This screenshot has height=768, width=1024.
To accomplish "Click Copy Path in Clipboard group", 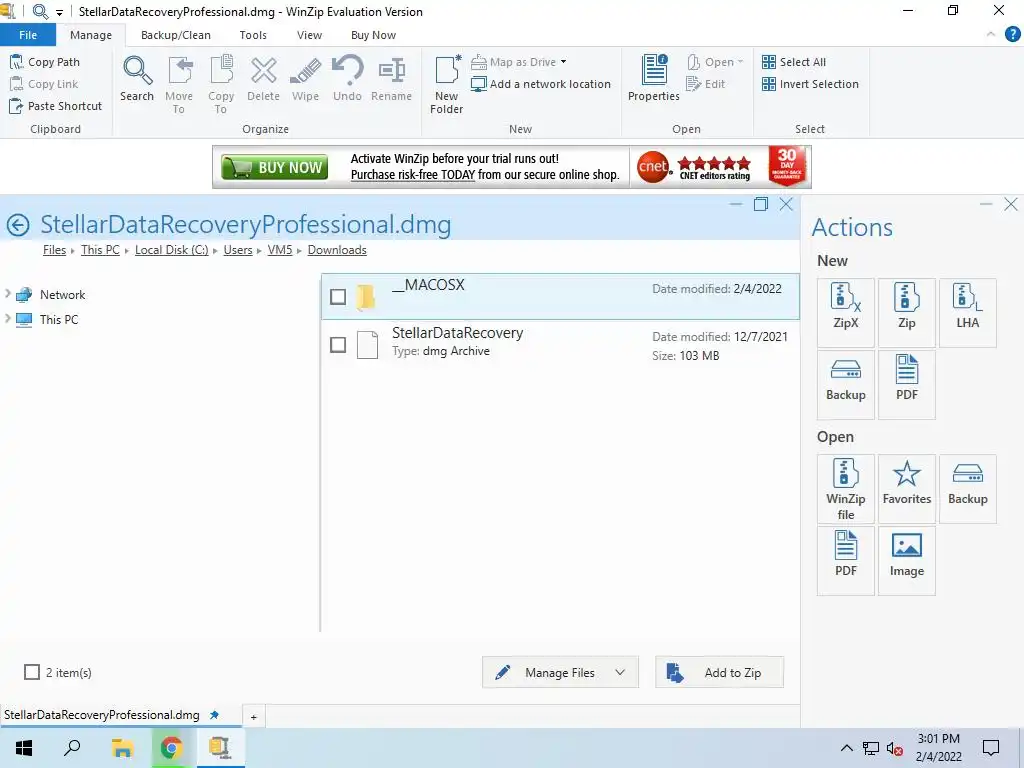I will [x=45, y=62].
